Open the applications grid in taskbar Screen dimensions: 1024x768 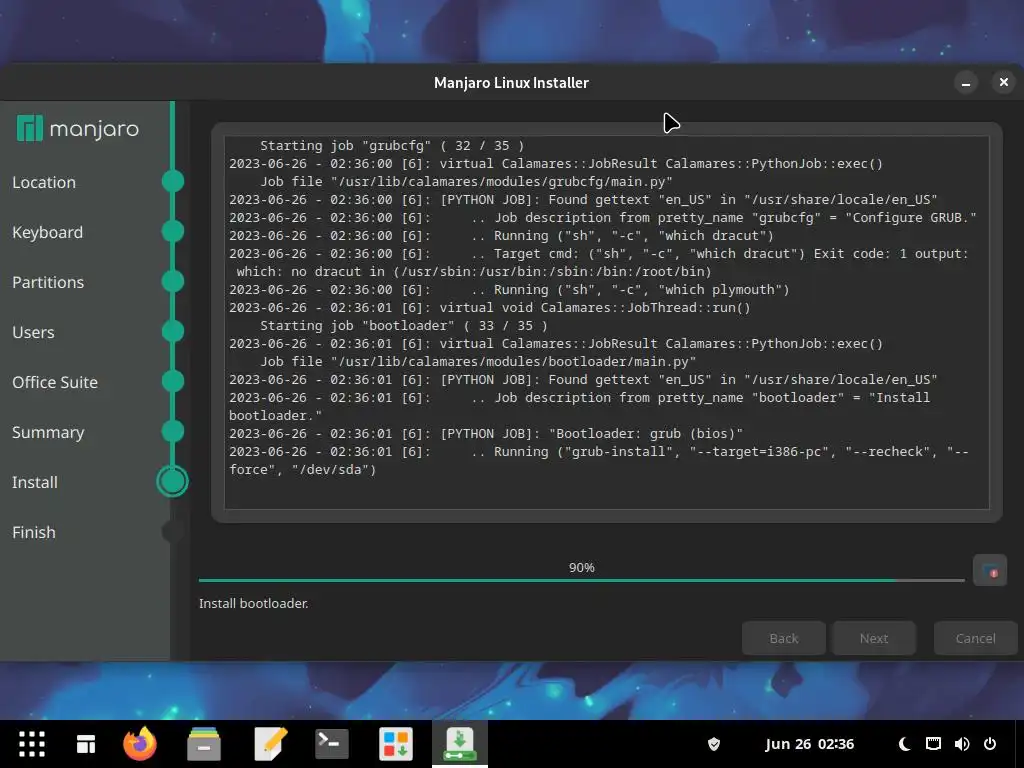point(31,744)
